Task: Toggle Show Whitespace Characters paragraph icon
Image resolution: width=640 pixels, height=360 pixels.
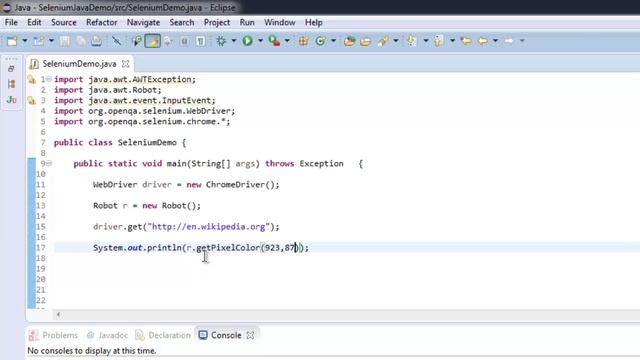Action: point(201,41)
